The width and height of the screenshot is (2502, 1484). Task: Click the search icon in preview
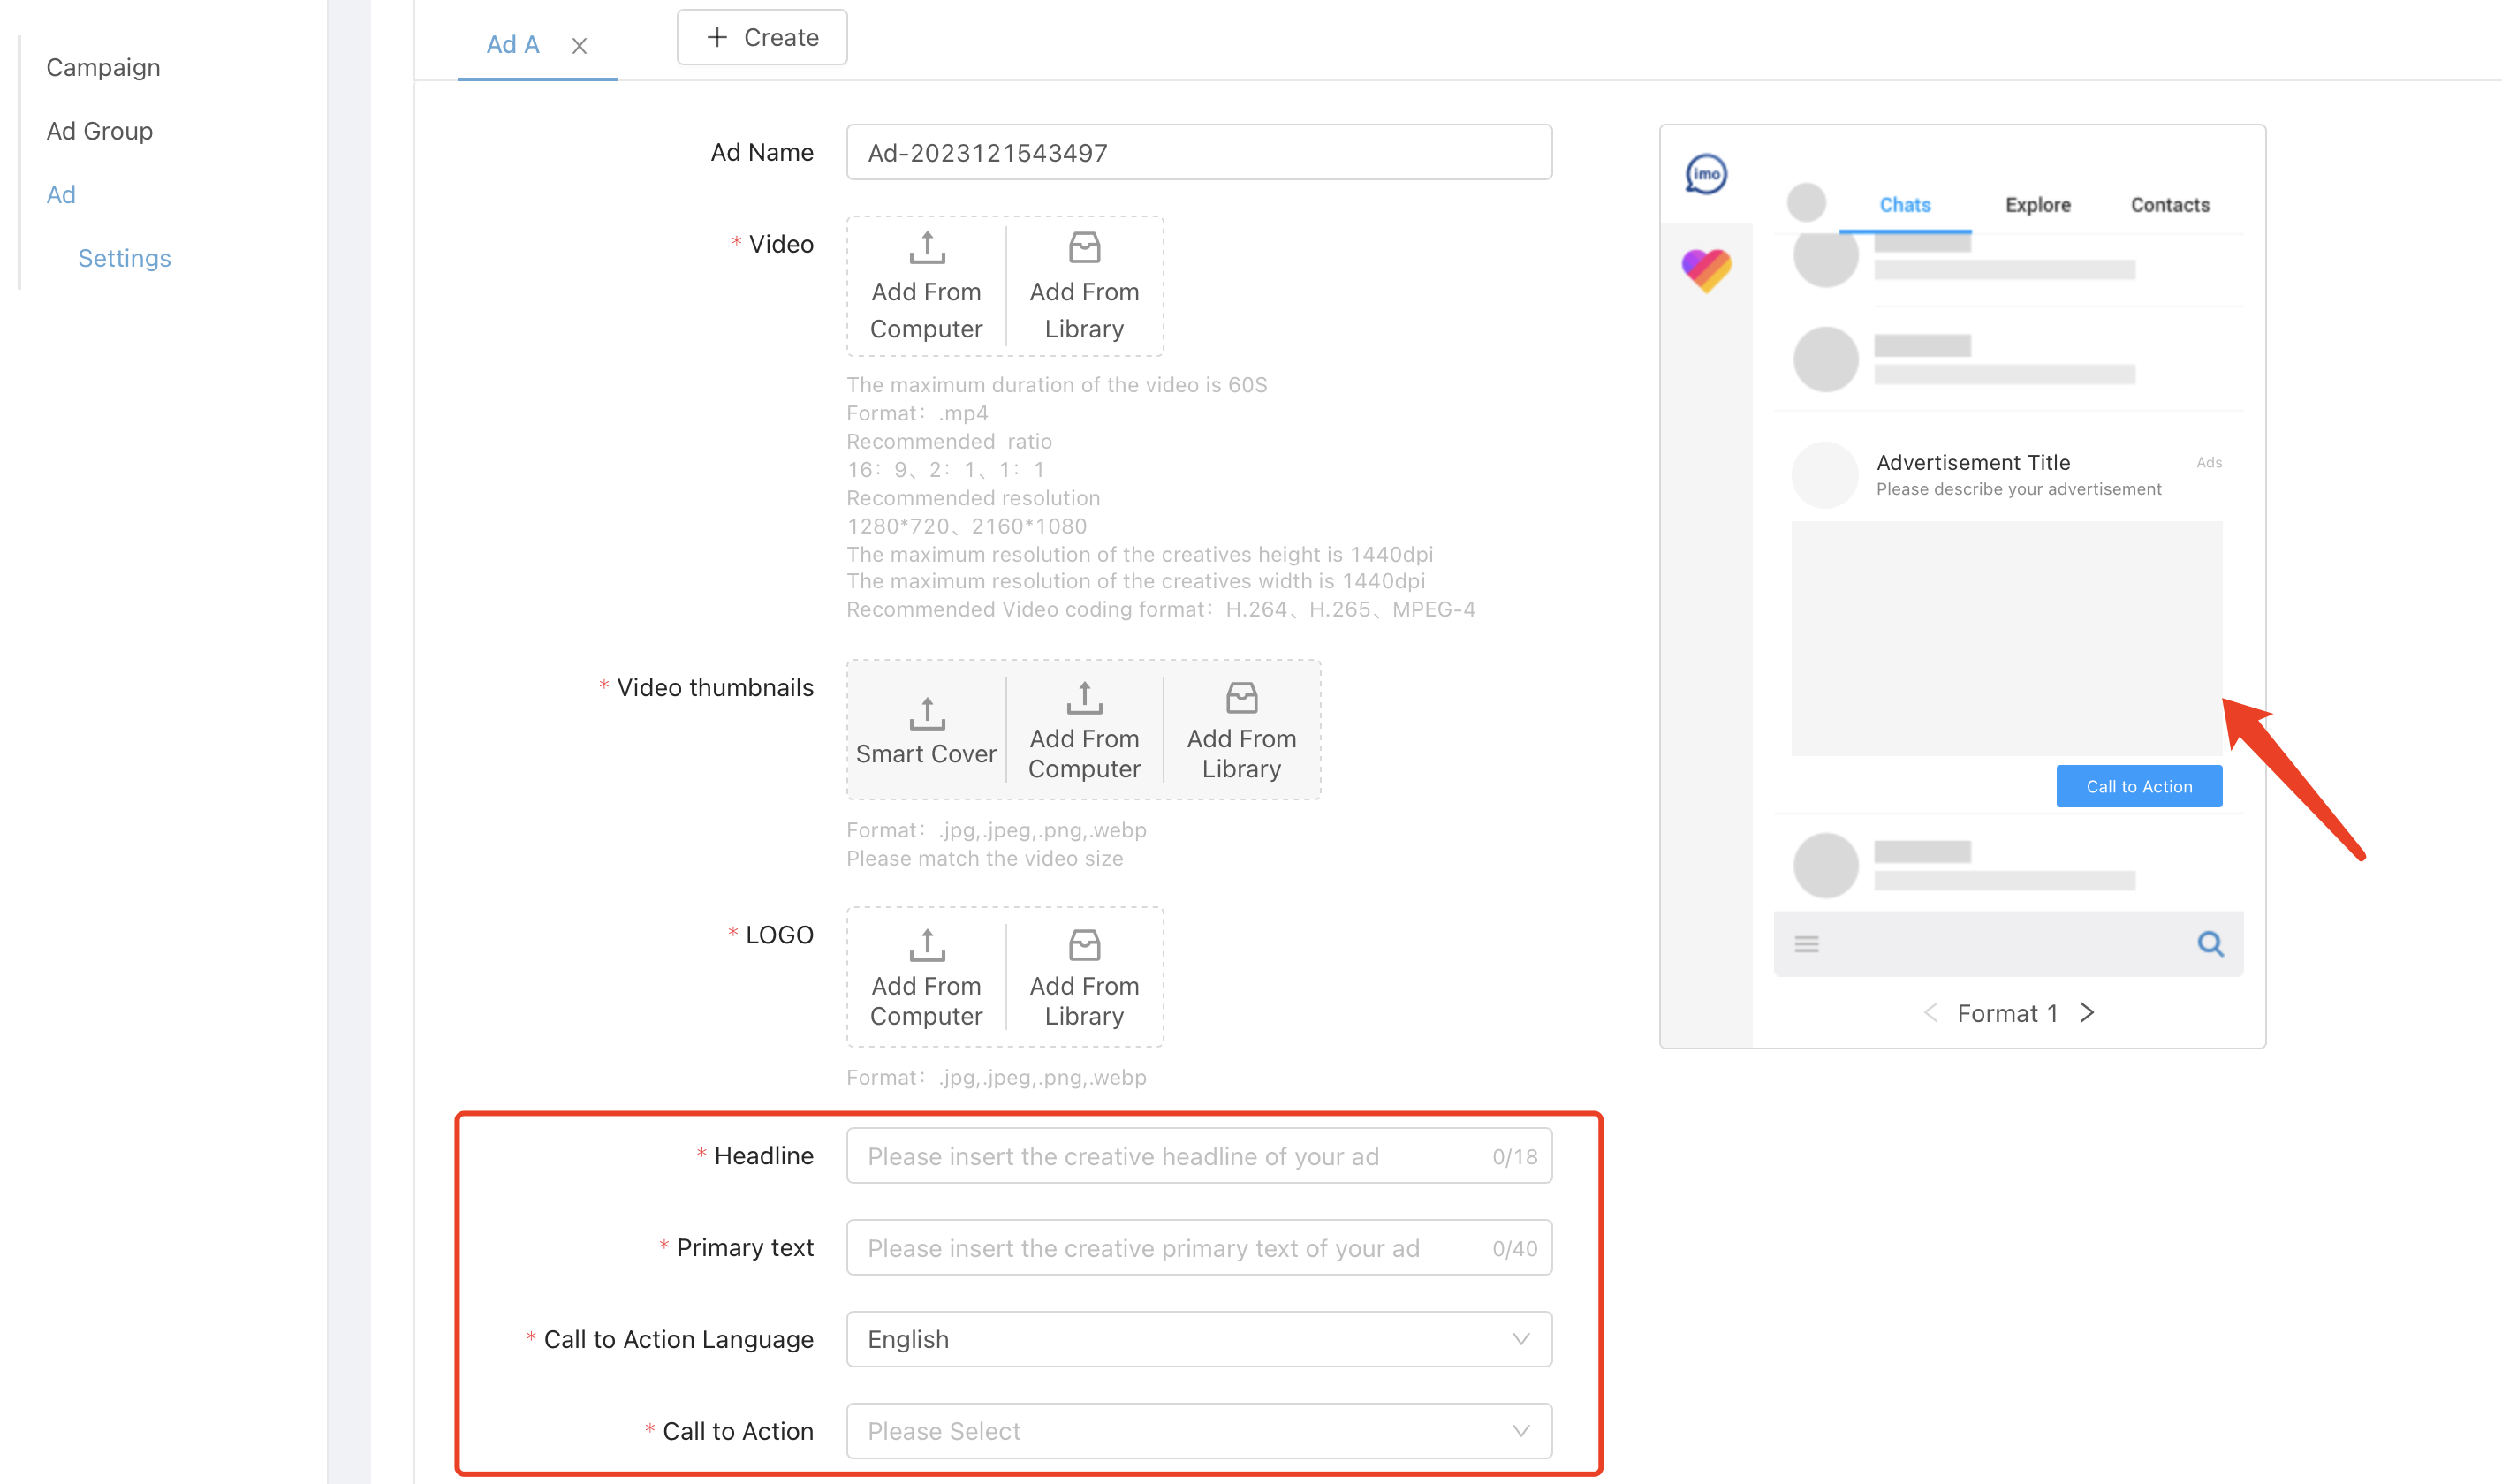2210,943
